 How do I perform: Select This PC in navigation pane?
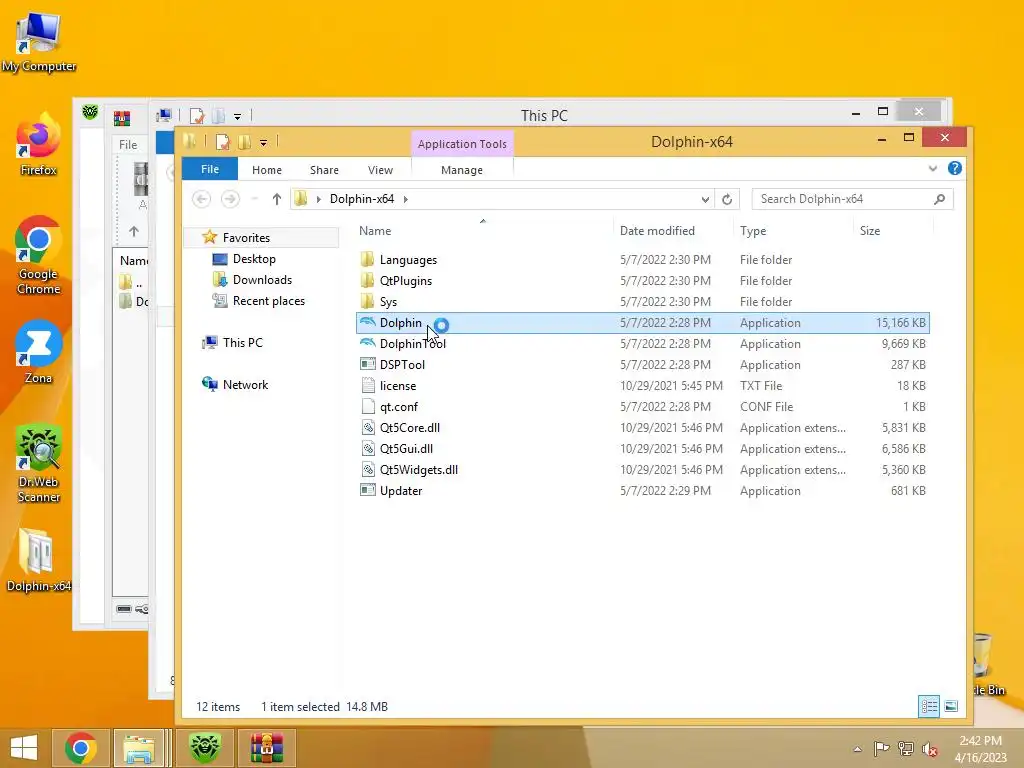point(242,343)
